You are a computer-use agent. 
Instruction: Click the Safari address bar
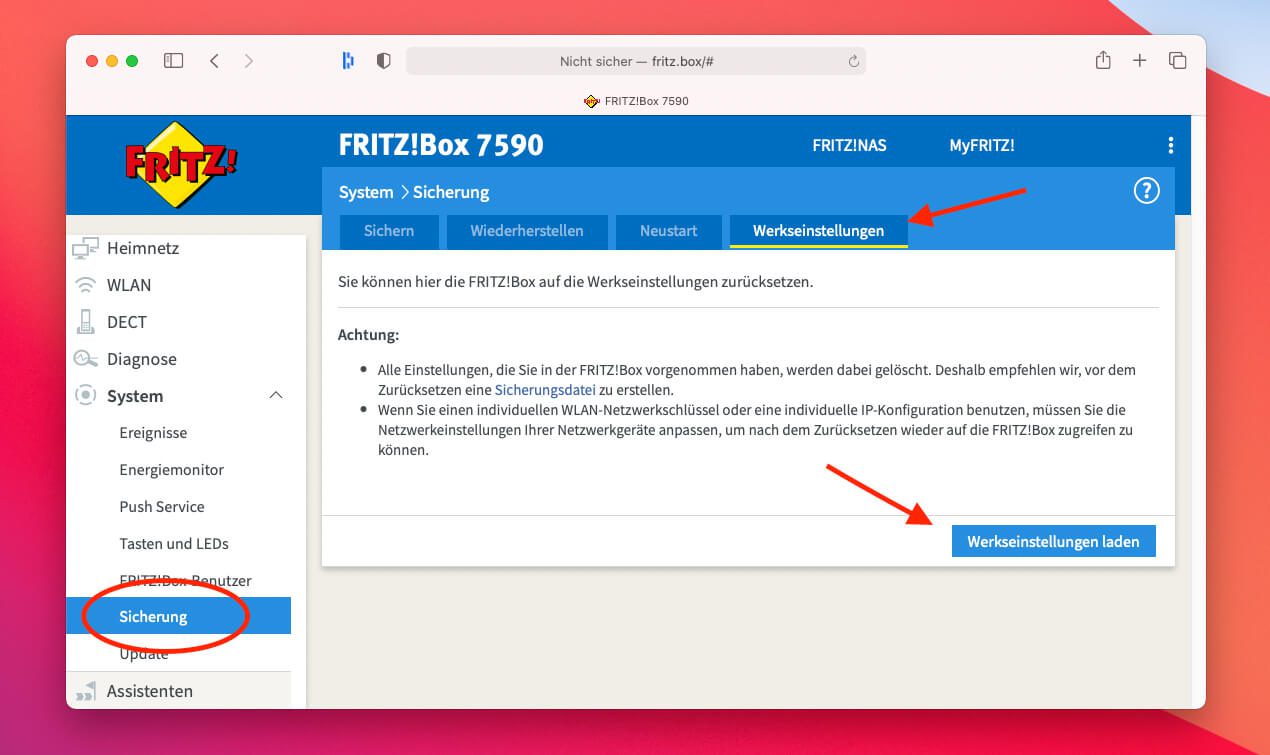[x=636, y=61]
